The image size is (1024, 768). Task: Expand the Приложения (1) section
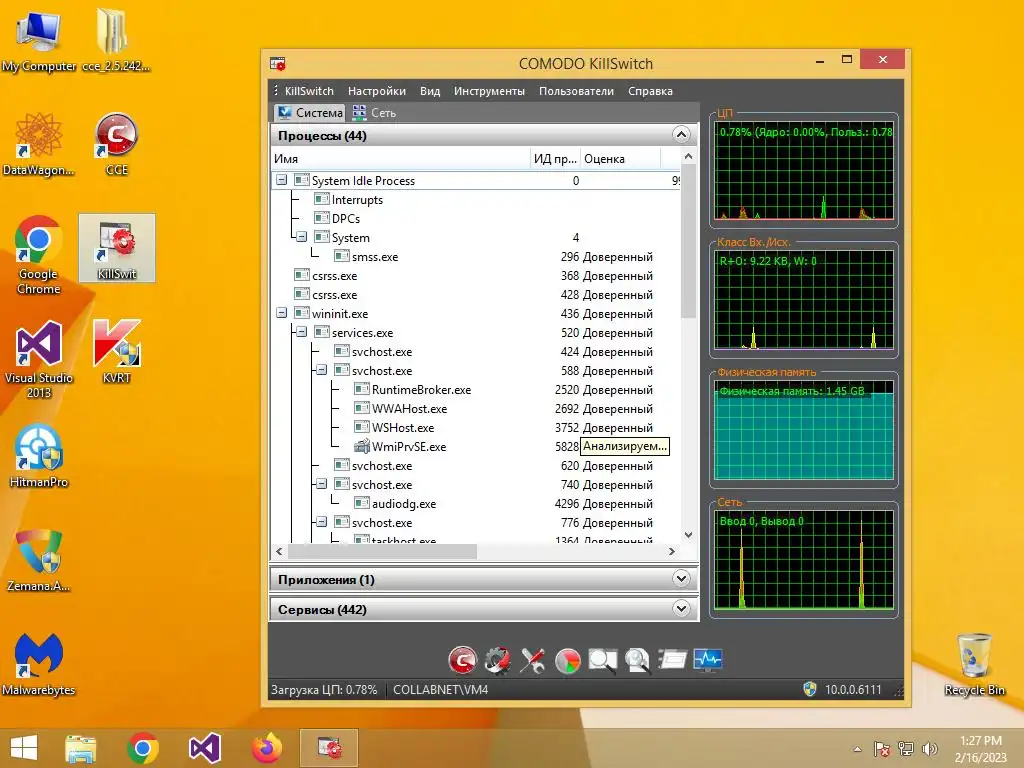681,579
